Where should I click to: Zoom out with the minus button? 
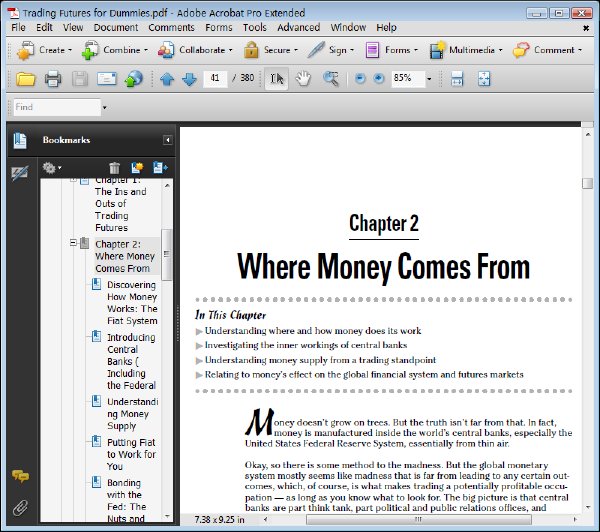click(360, 78)
